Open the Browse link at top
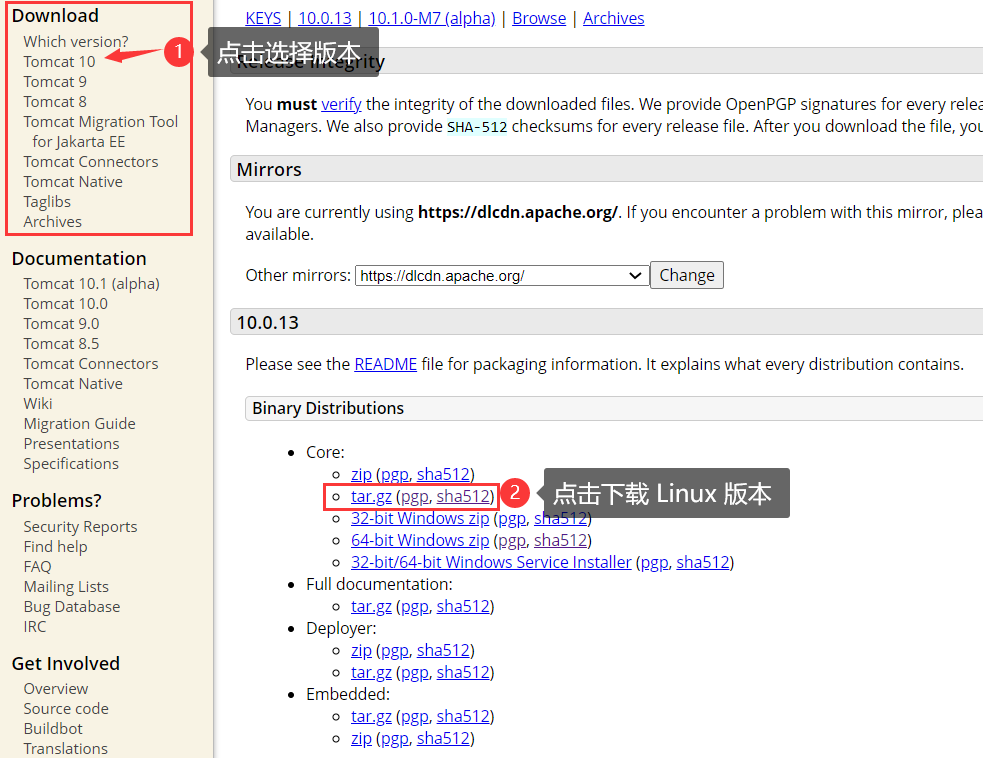The width and height of the screenshot is (983, 758). pos(539,18)
